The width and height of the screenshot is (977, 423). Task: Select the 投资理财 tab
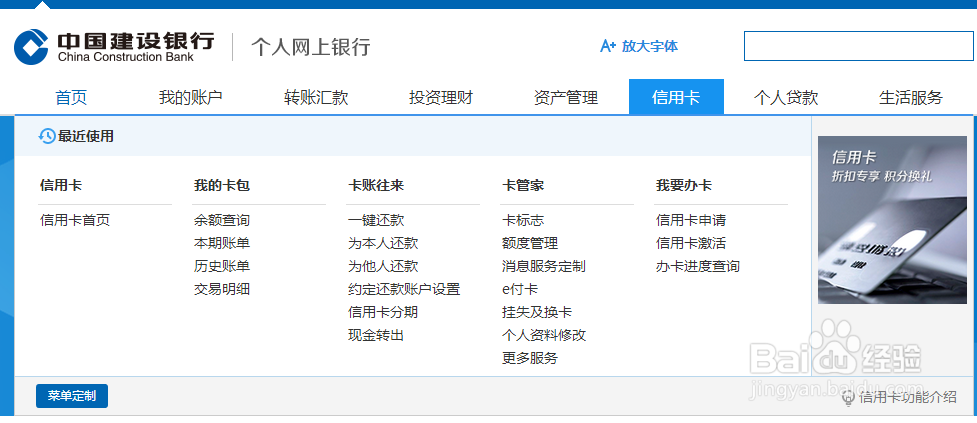coord(441,97)
